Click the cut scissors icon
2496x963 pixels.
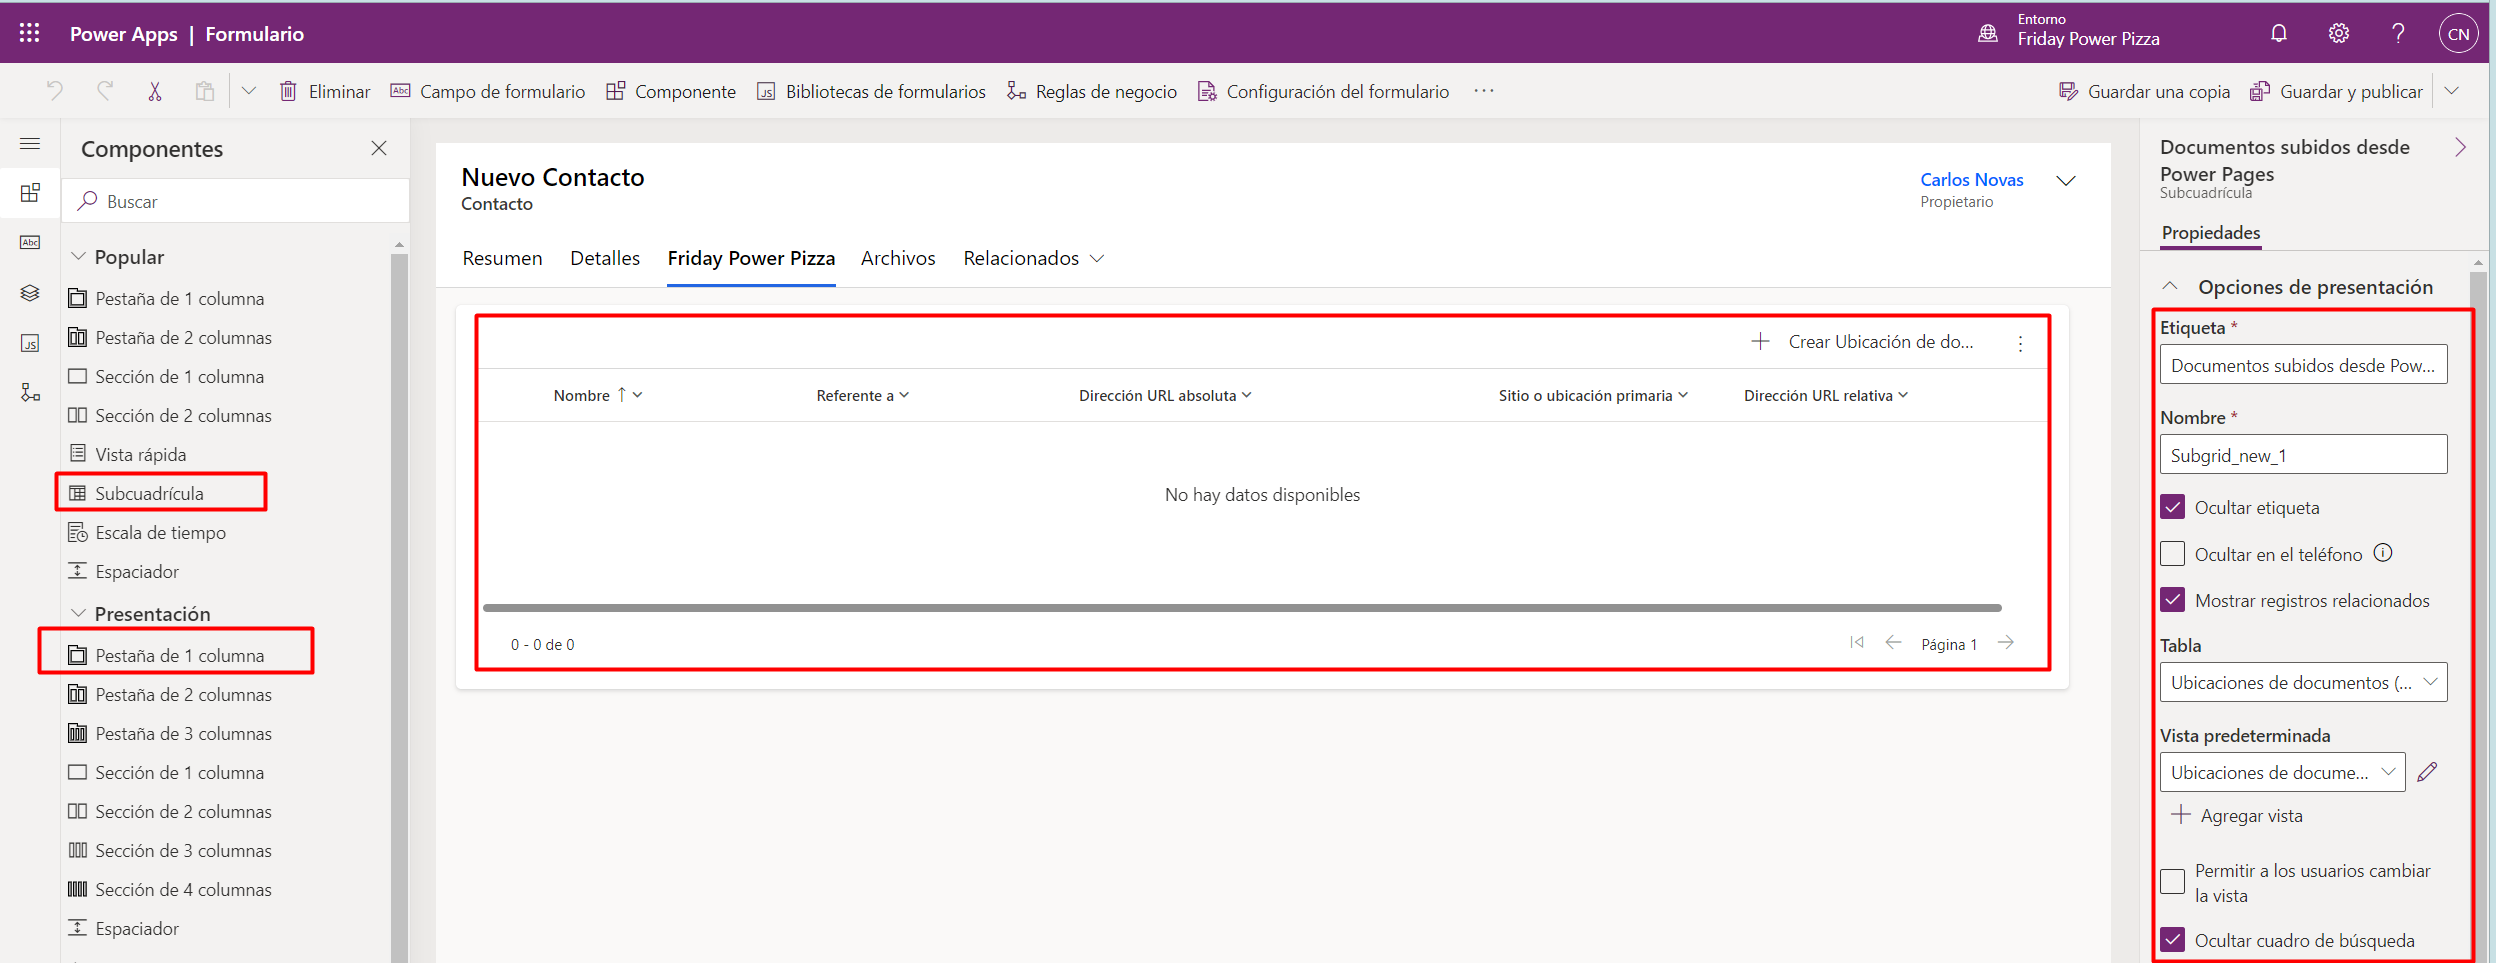pos(155,91)
